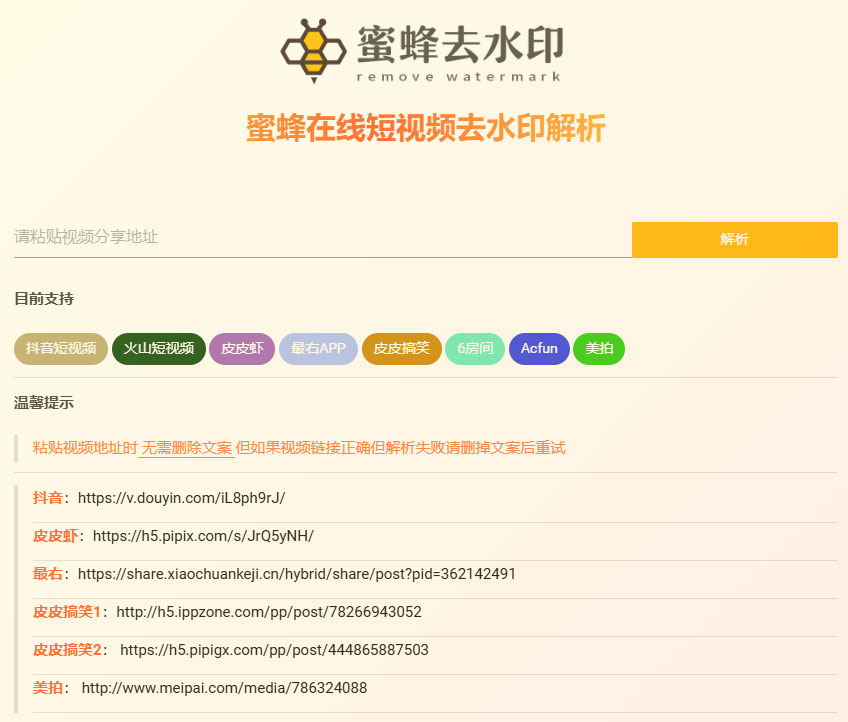848x722 pixels.
Task: Focus the video share address input field
Action: (x=322, y=238)
